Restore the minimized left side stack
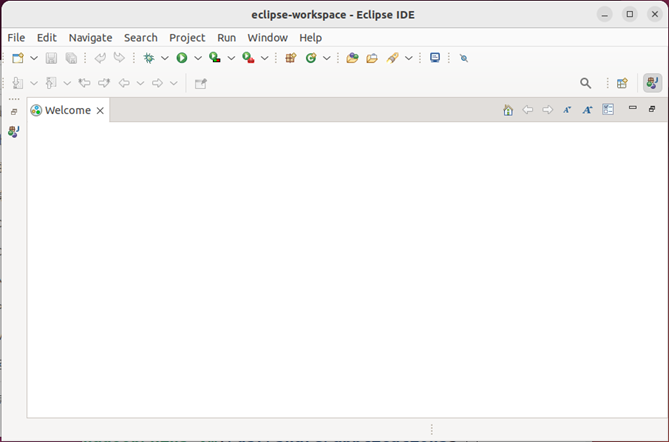669x442 pixels. tap(14, 112)
